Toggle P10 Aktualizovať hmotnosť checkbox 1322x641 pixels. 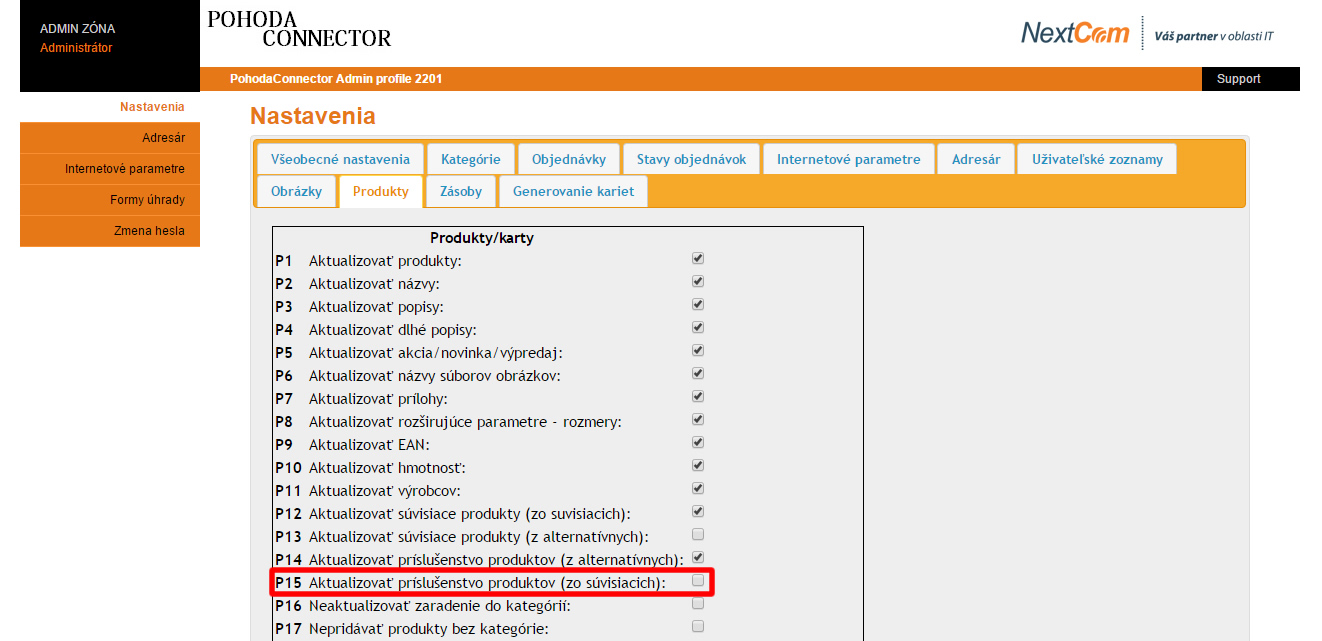(698, 465)
